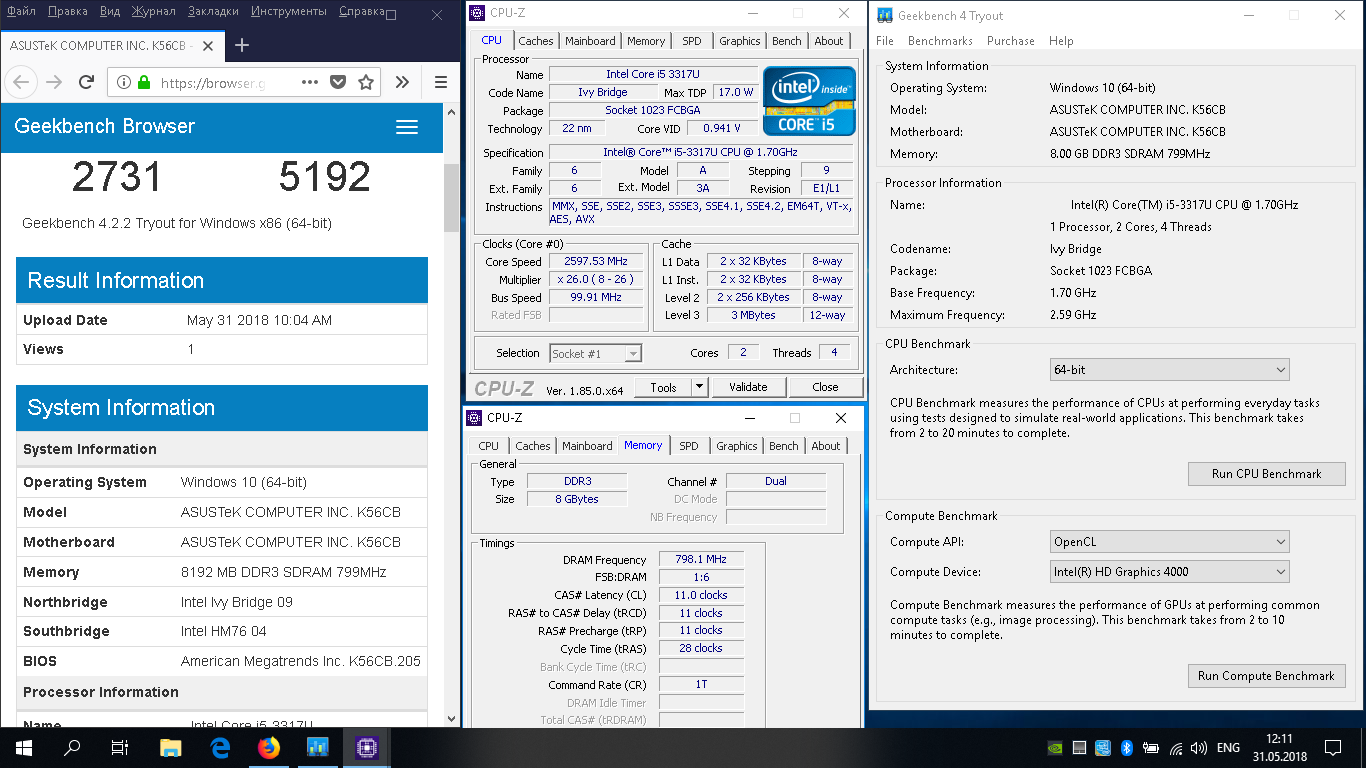
Task: Open Geekbench Purchase menu
Action: 1010,41
